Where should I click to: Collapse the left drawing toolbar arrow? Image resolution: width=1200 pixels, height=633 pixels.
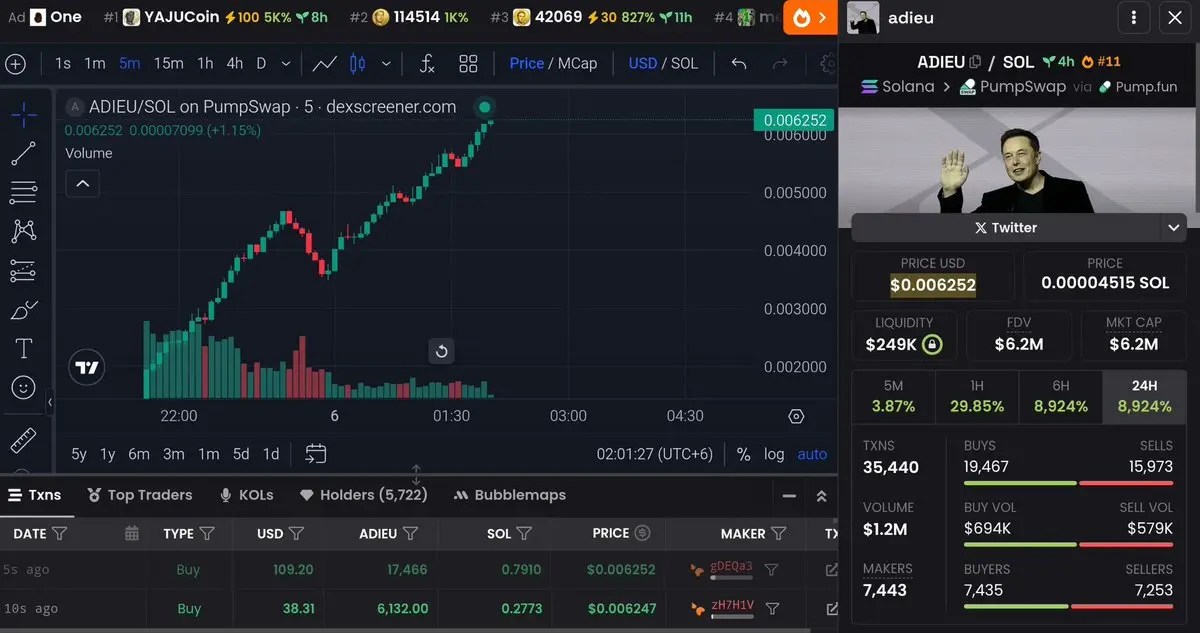(50, 402)
